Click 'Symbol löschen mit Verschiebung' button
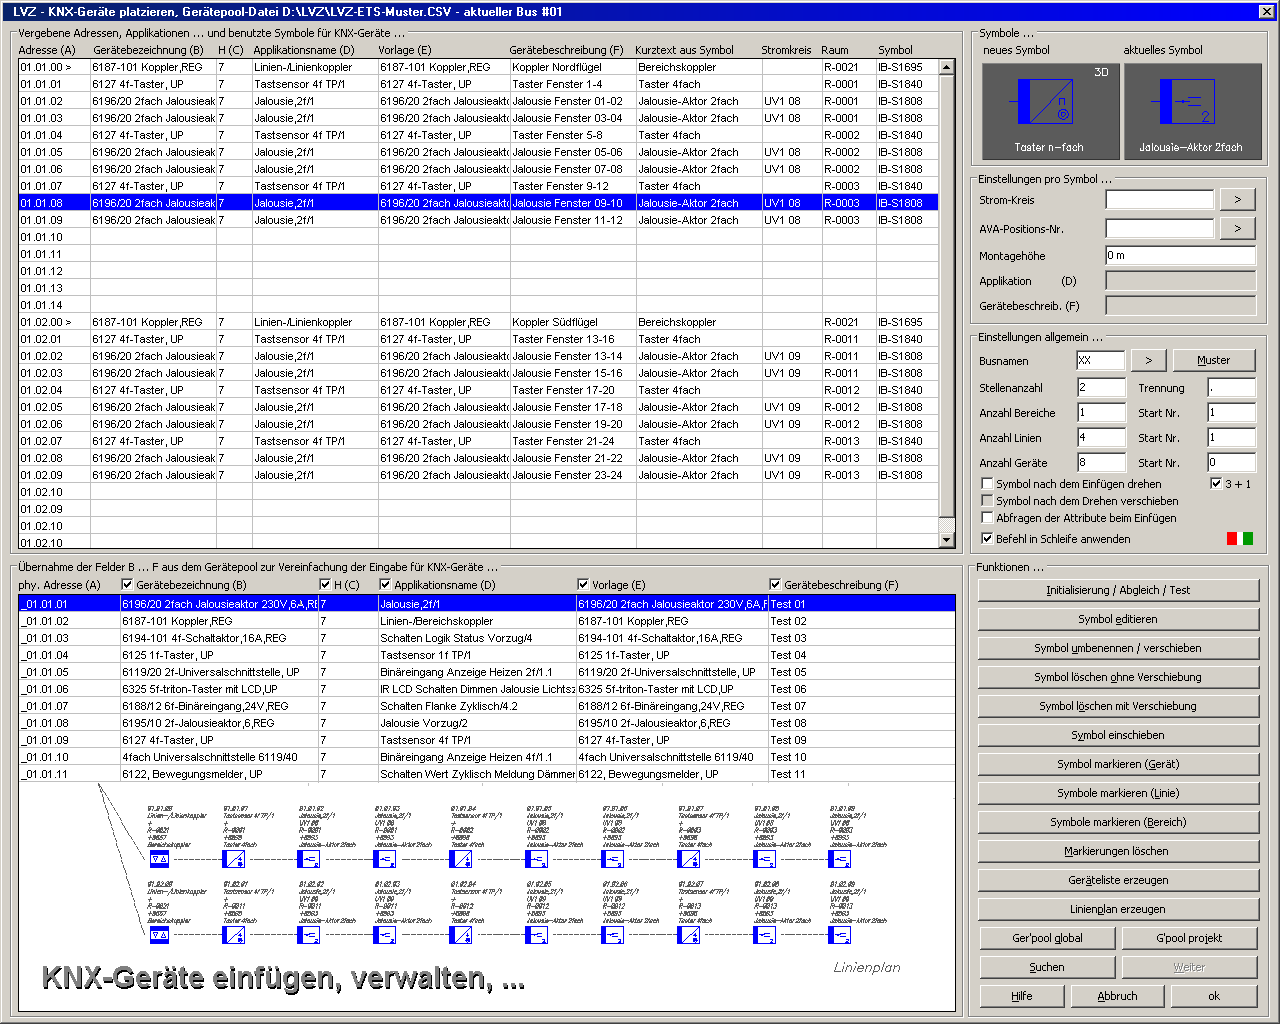Screen dimensions: 1280x1024 (x=1118, y=706)
